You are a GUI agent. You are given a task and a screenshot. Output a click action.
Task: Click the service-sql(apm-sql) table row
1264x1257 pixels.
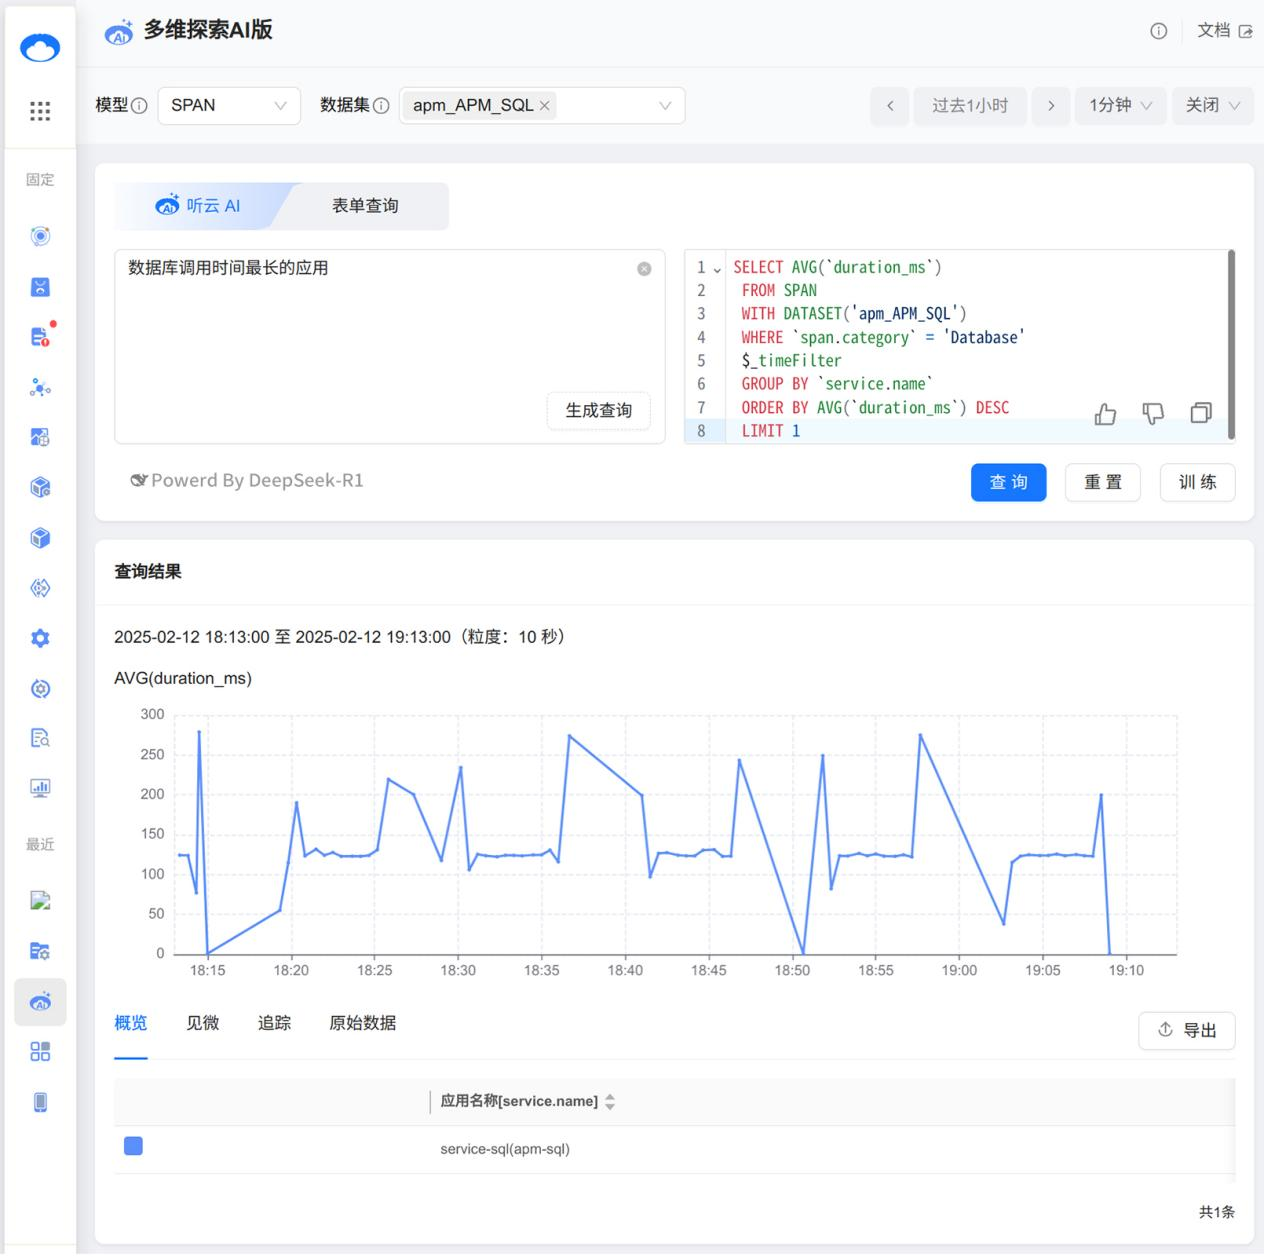674,1149
